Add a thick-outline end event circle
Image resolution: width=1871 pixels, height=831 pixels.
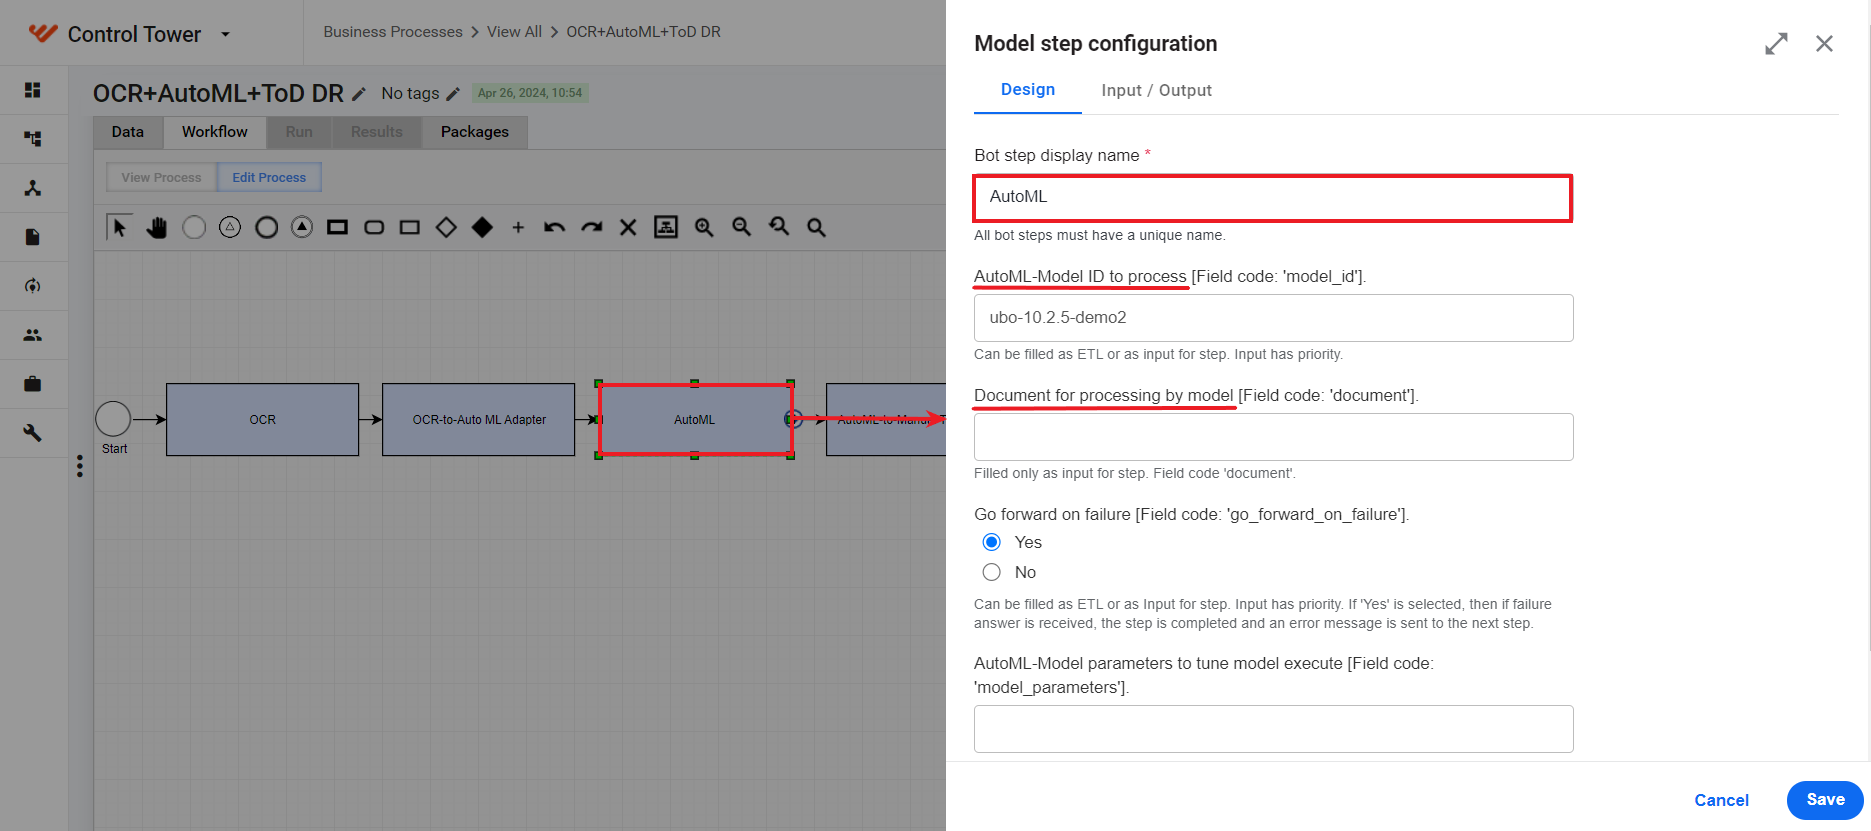tap(266, 227)
